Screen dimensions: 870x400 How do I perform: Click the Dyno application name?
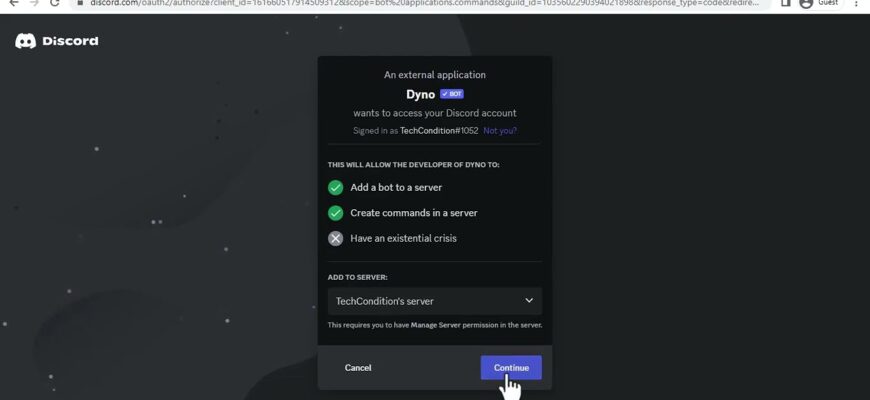[x=421, y=95]
